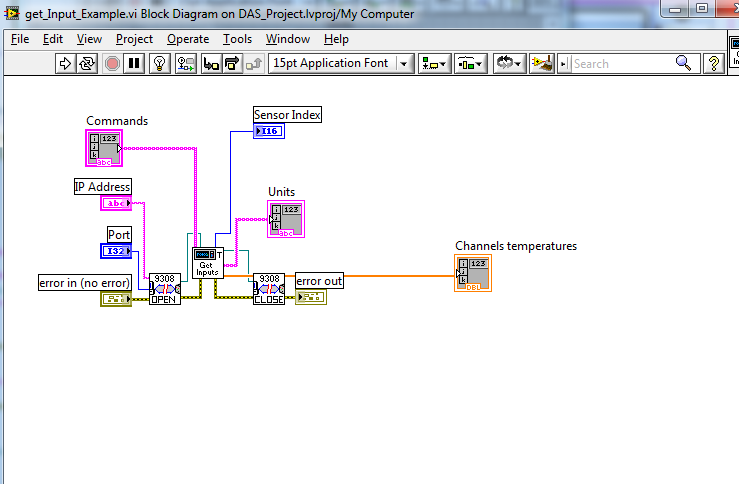Click the Run arrow button

(x=65, y=63)
